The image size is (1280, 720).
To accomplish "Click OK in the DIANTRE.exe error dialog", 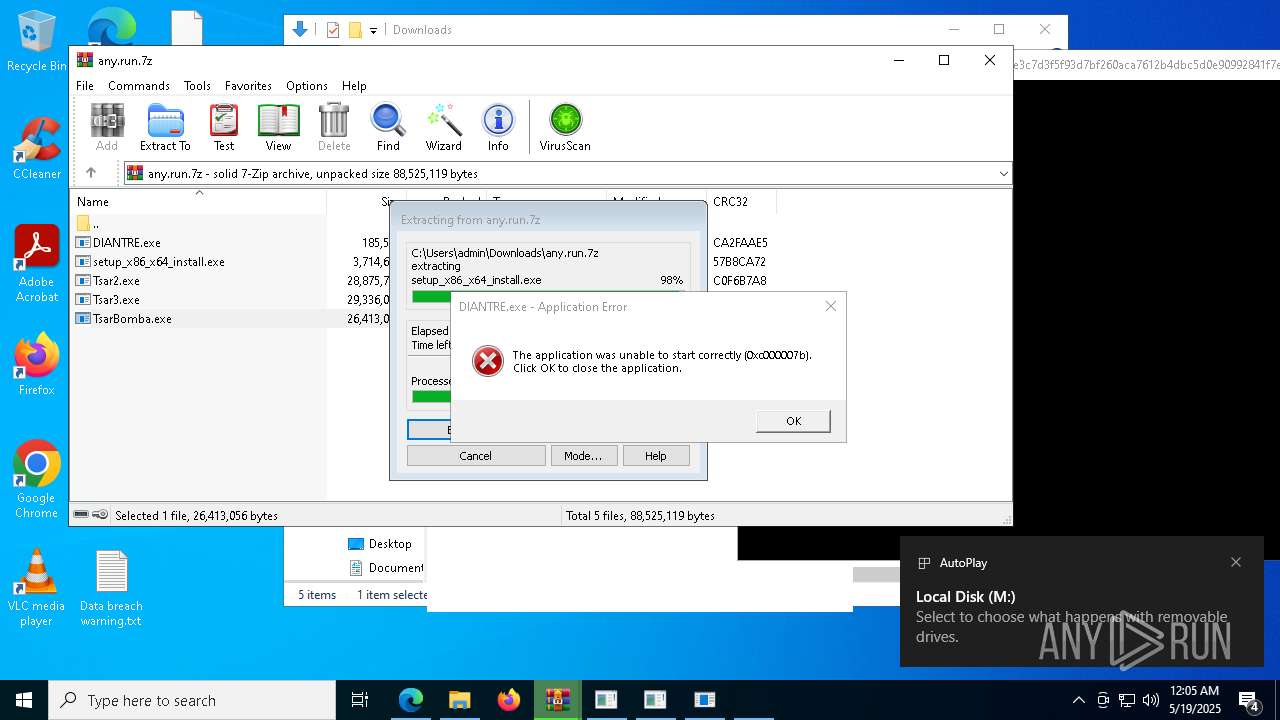I will [x=793, y=421].
